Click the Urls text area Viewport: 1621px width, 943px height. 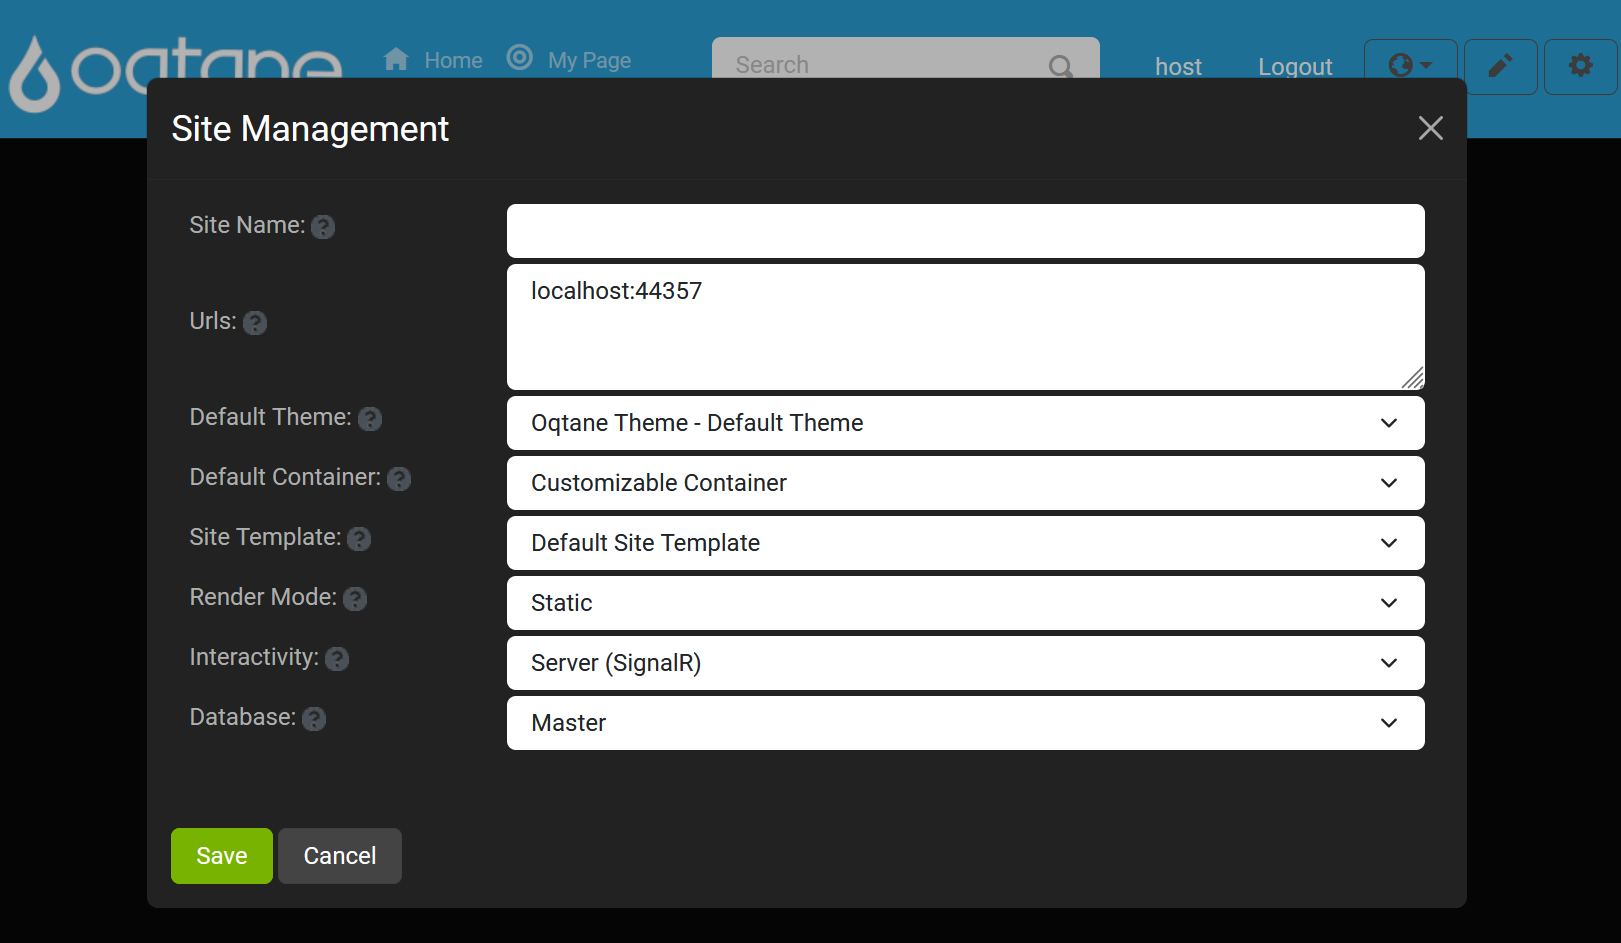[965, 327]
